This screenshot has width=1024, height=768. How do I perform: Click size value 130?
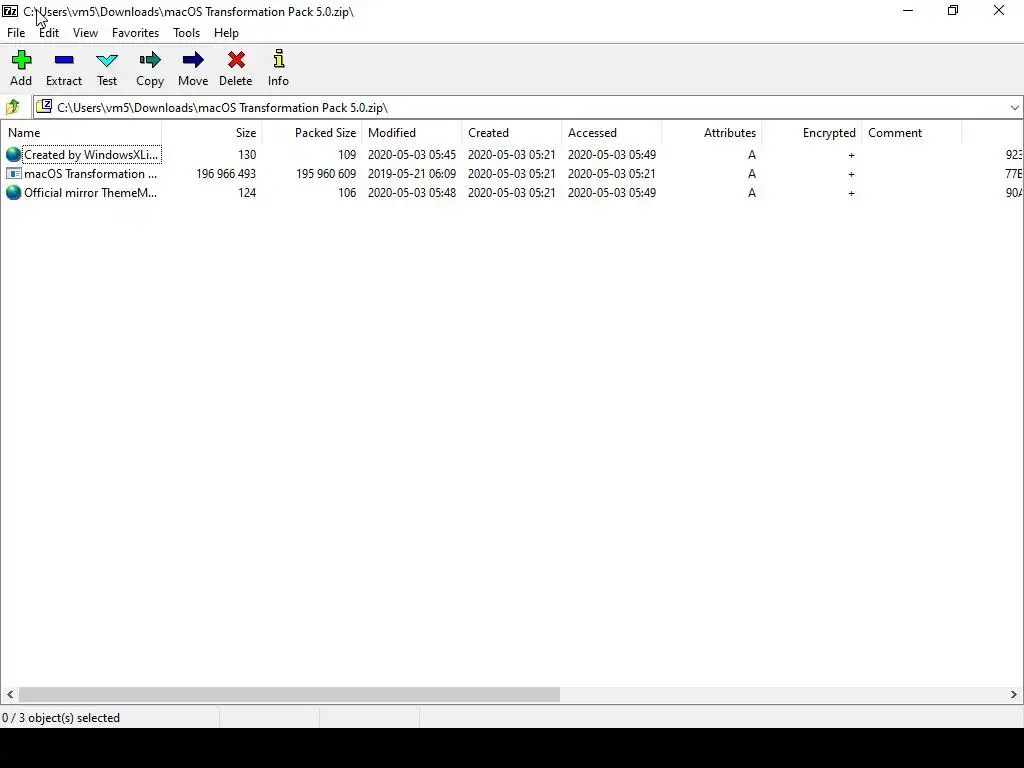point(247,155)
